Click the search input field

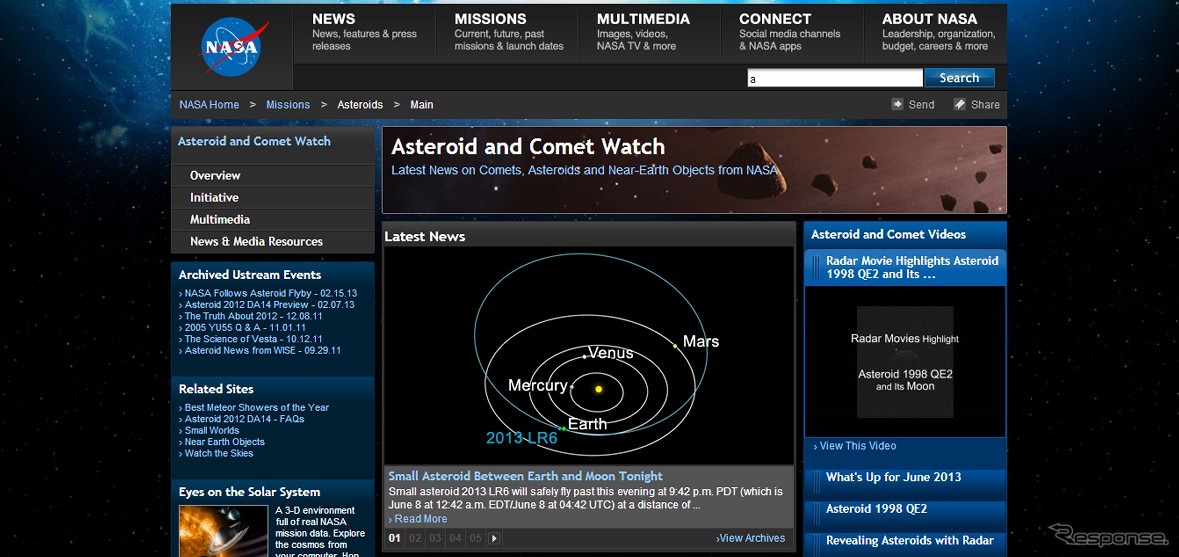click(835, 78)
